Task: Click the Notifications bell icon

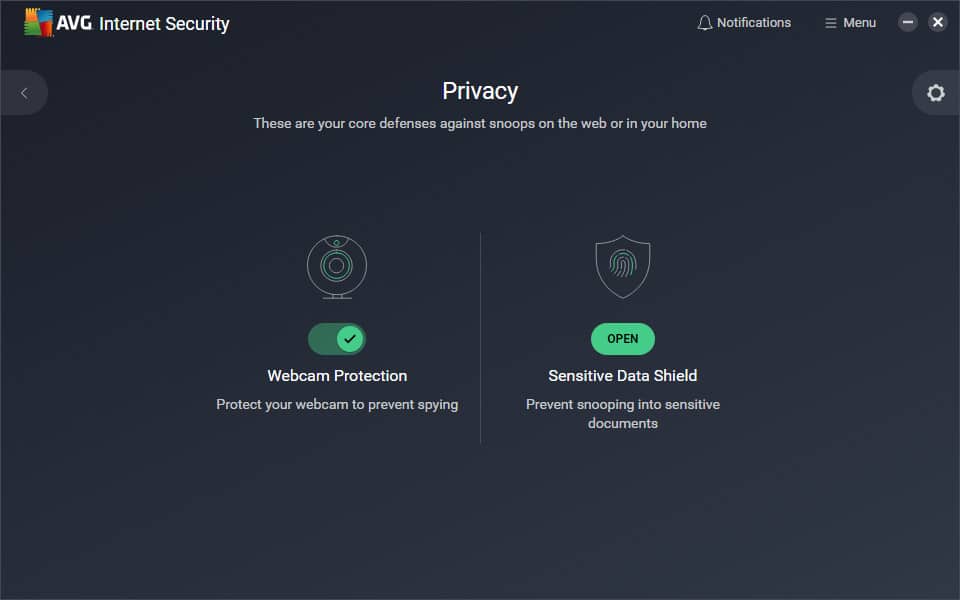Action: coord(705,23)
